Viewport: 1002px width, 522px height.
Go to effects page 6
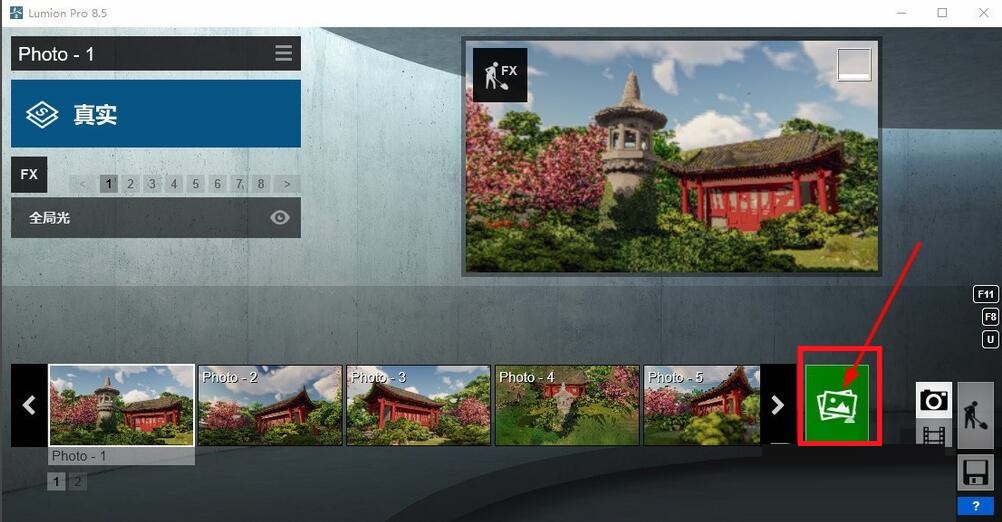(x=217, y=184)
